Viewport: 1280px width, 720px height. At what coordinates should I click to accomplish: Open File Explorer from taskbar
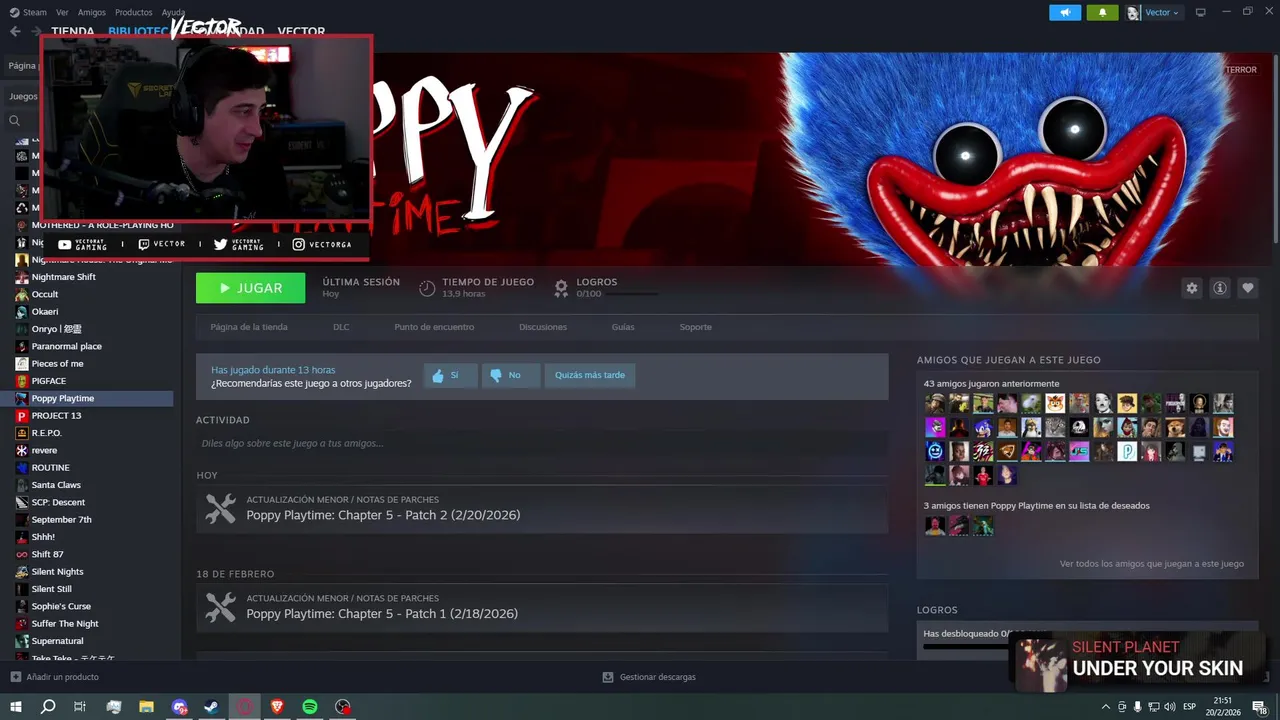(146, 707)
